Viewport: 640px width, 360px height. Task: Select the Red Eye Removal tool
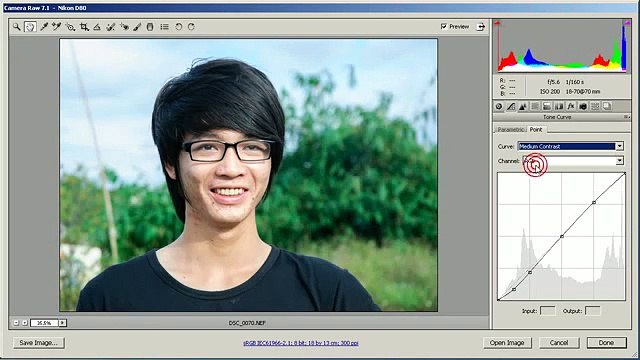point(124,27)
